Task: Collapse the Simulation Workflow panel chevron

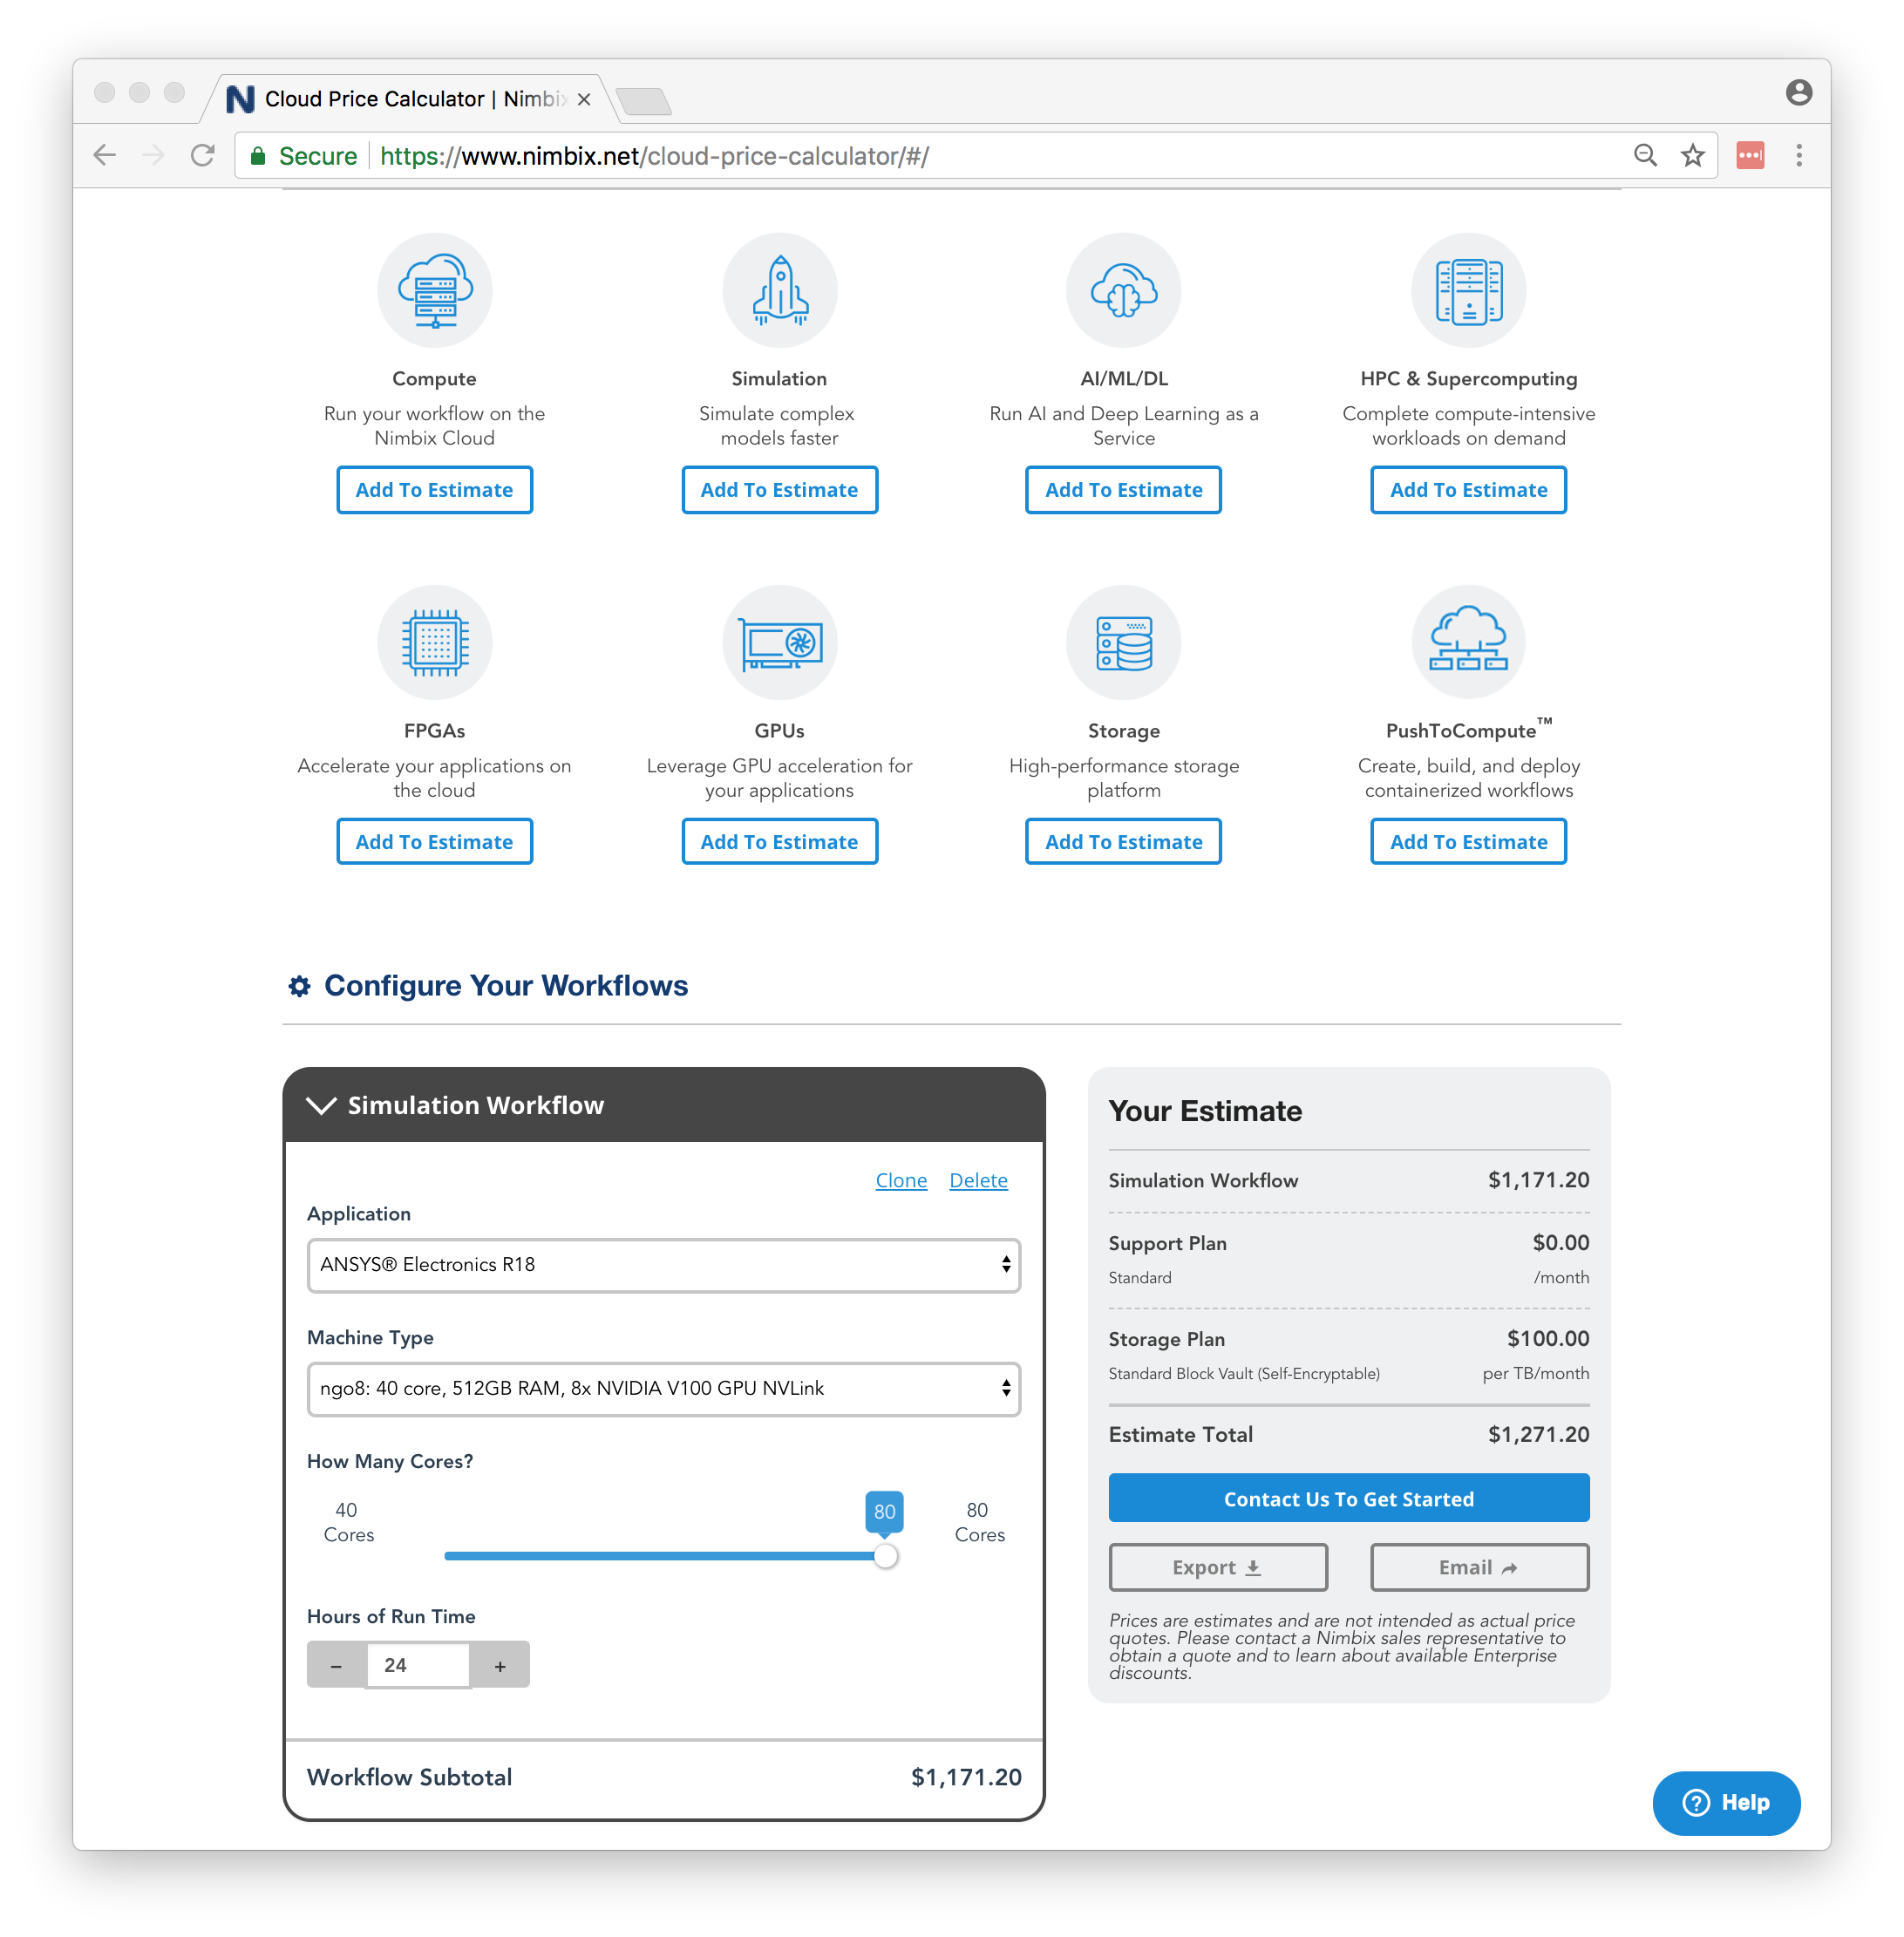Action: (x=321, y=1105)
